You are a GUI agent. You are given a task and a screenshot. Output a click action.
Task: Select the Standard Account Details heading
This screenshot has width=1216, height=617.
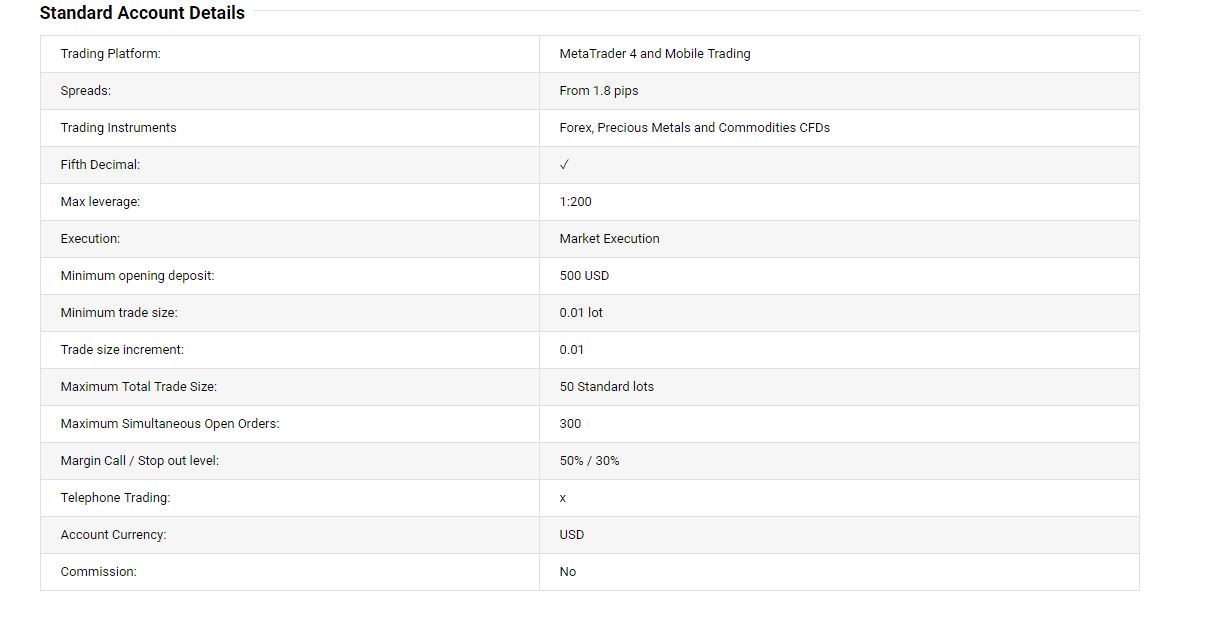click(x=142, y=13)
